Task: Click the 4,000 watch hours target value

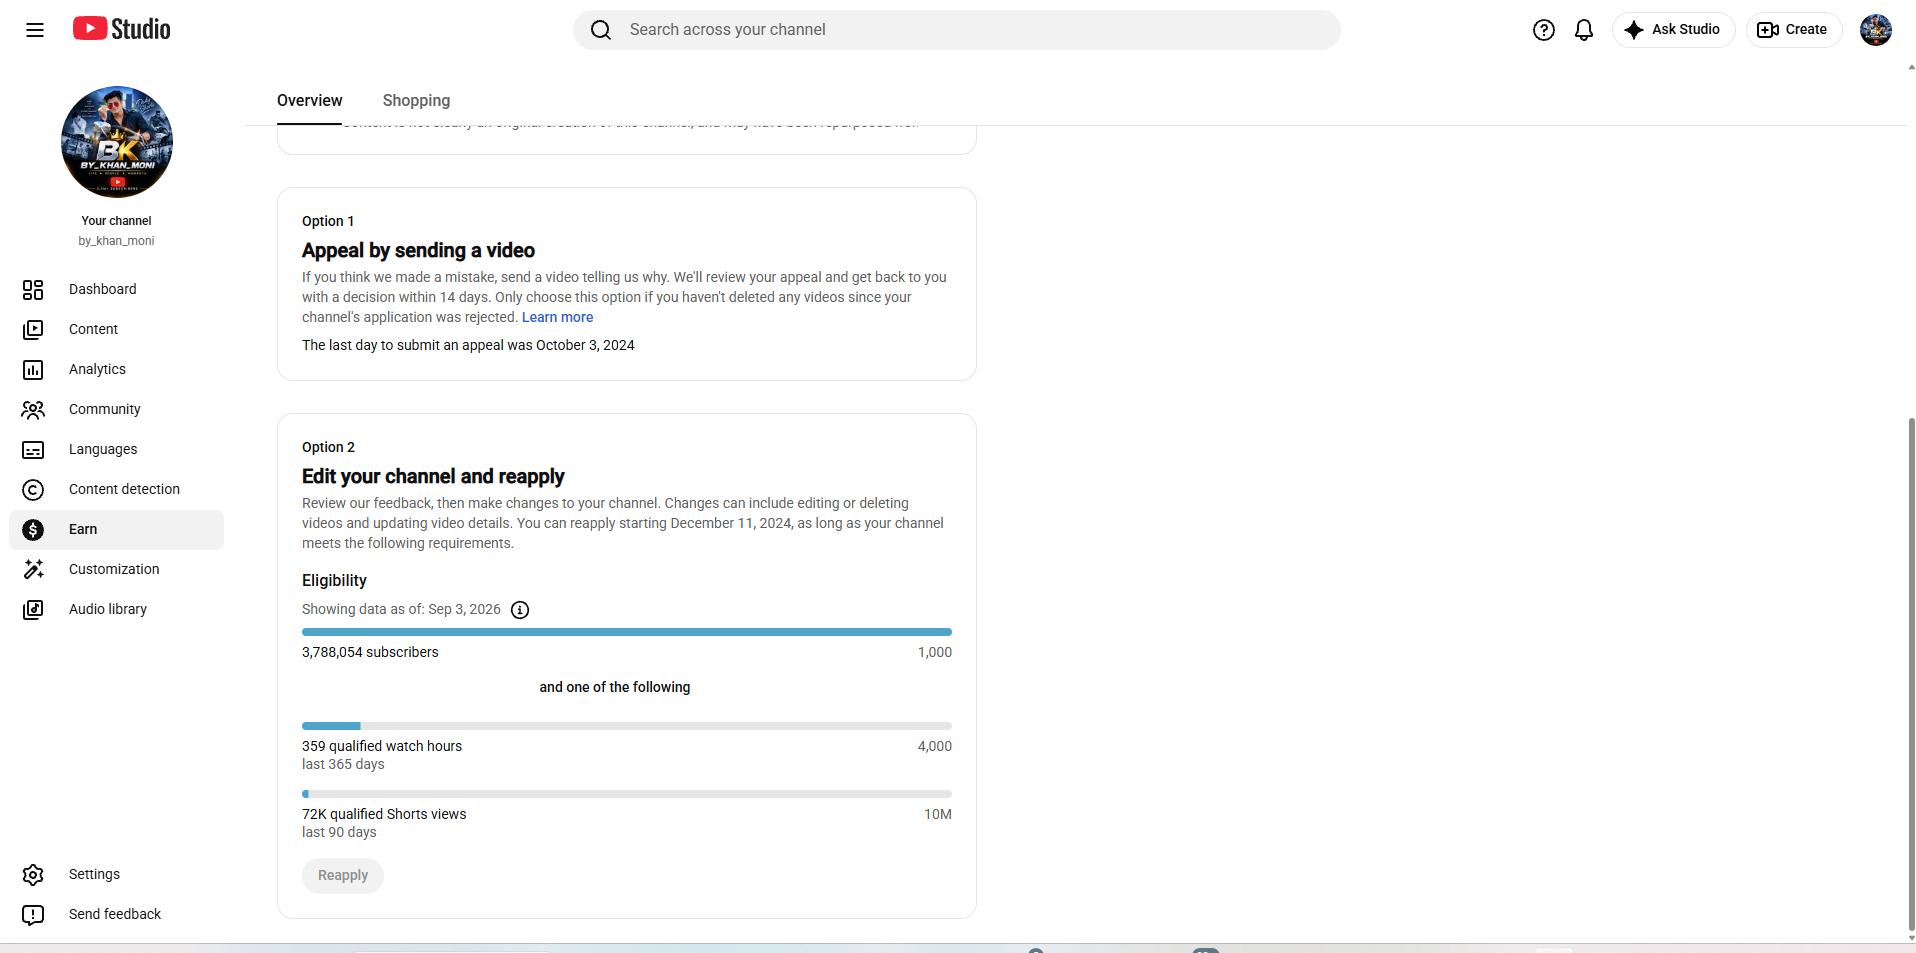Action: point(935,746)
